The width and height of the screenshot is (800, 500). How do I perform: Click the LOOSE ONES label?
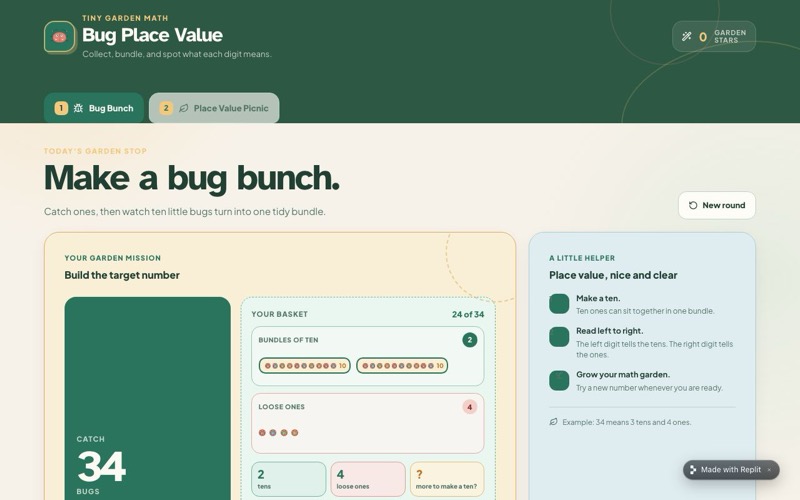click(x=282, y=407)
